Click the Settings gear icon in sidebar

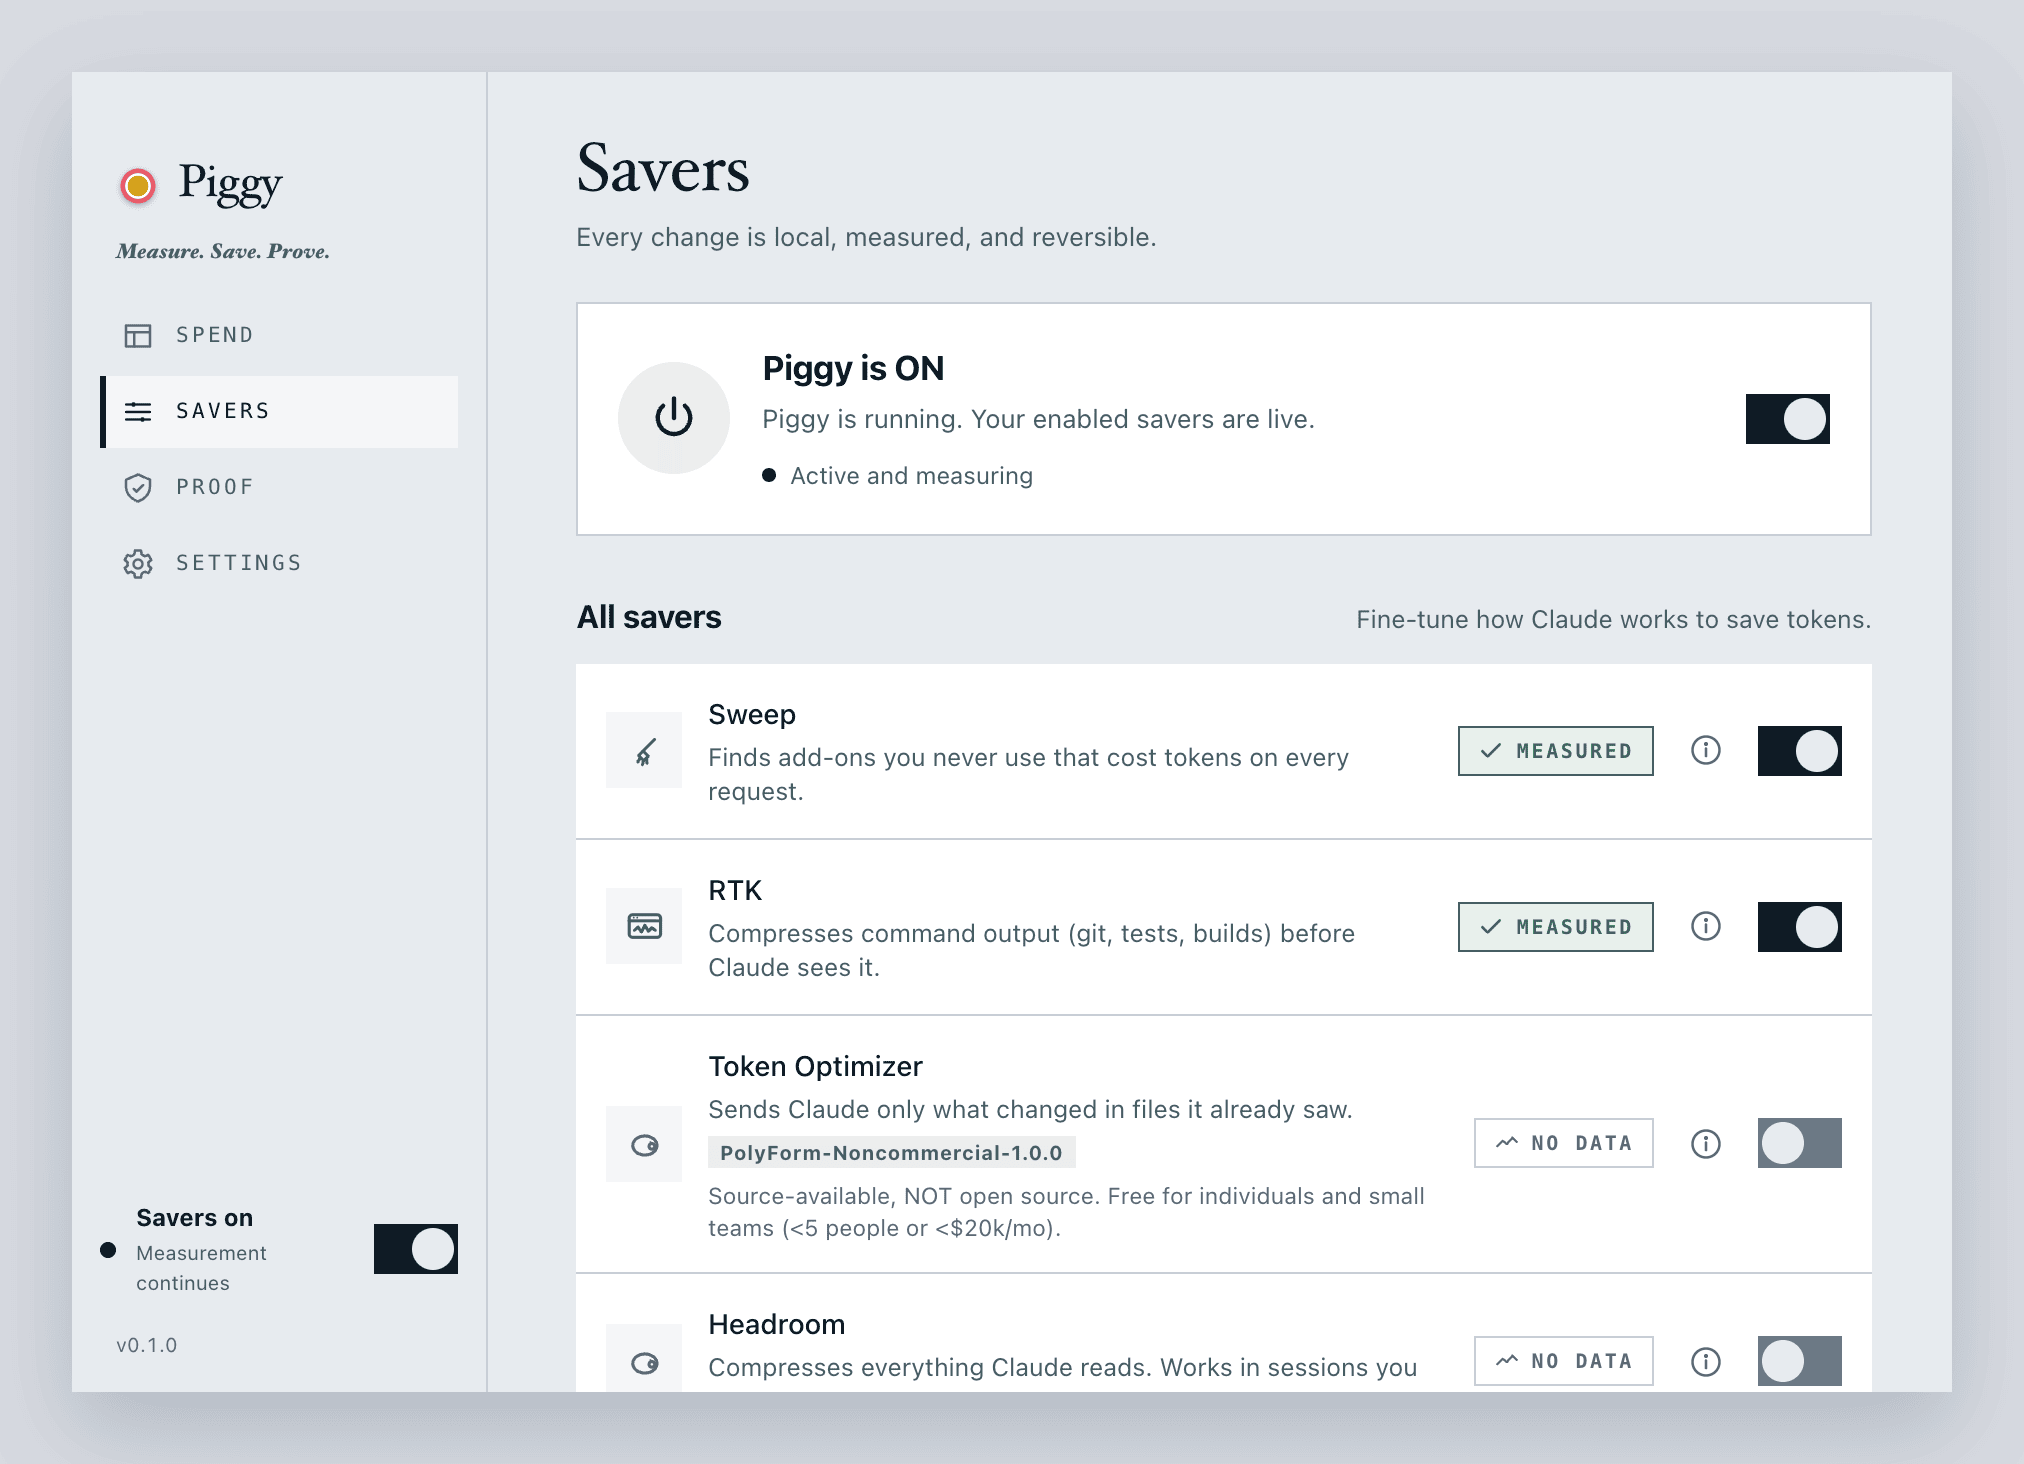click(x=138, y=563)
